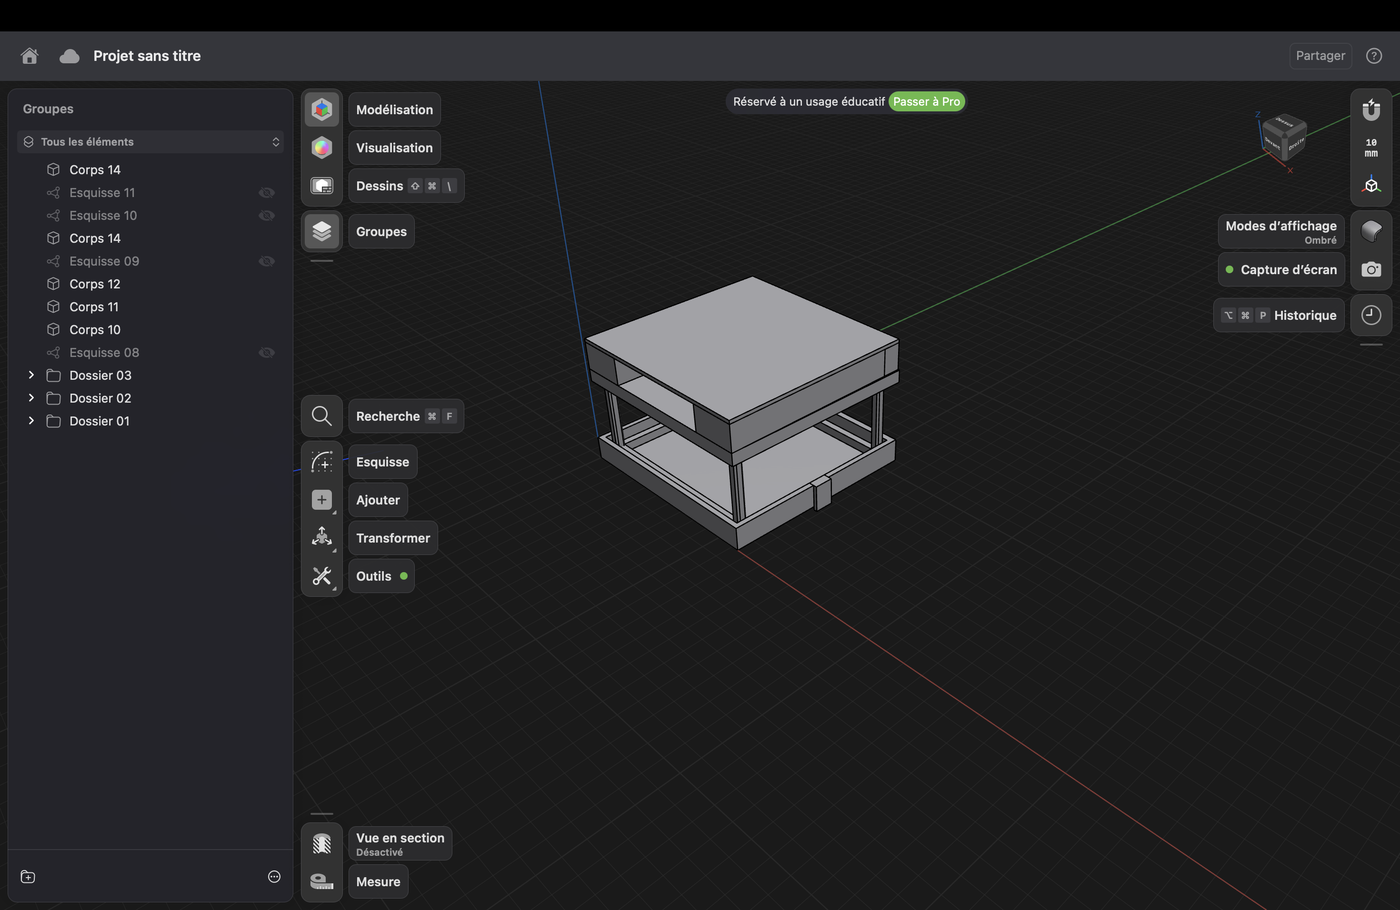Select the Mesure tape icon
Viewport: 1400px width, 910px height.
click(322, 881)
